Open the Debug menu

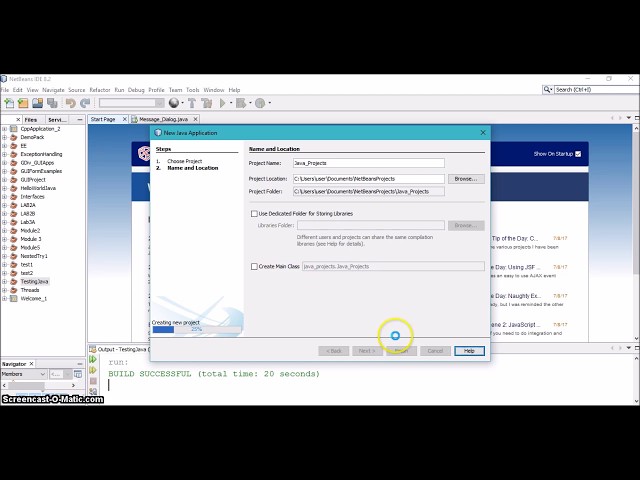point(136,90)
